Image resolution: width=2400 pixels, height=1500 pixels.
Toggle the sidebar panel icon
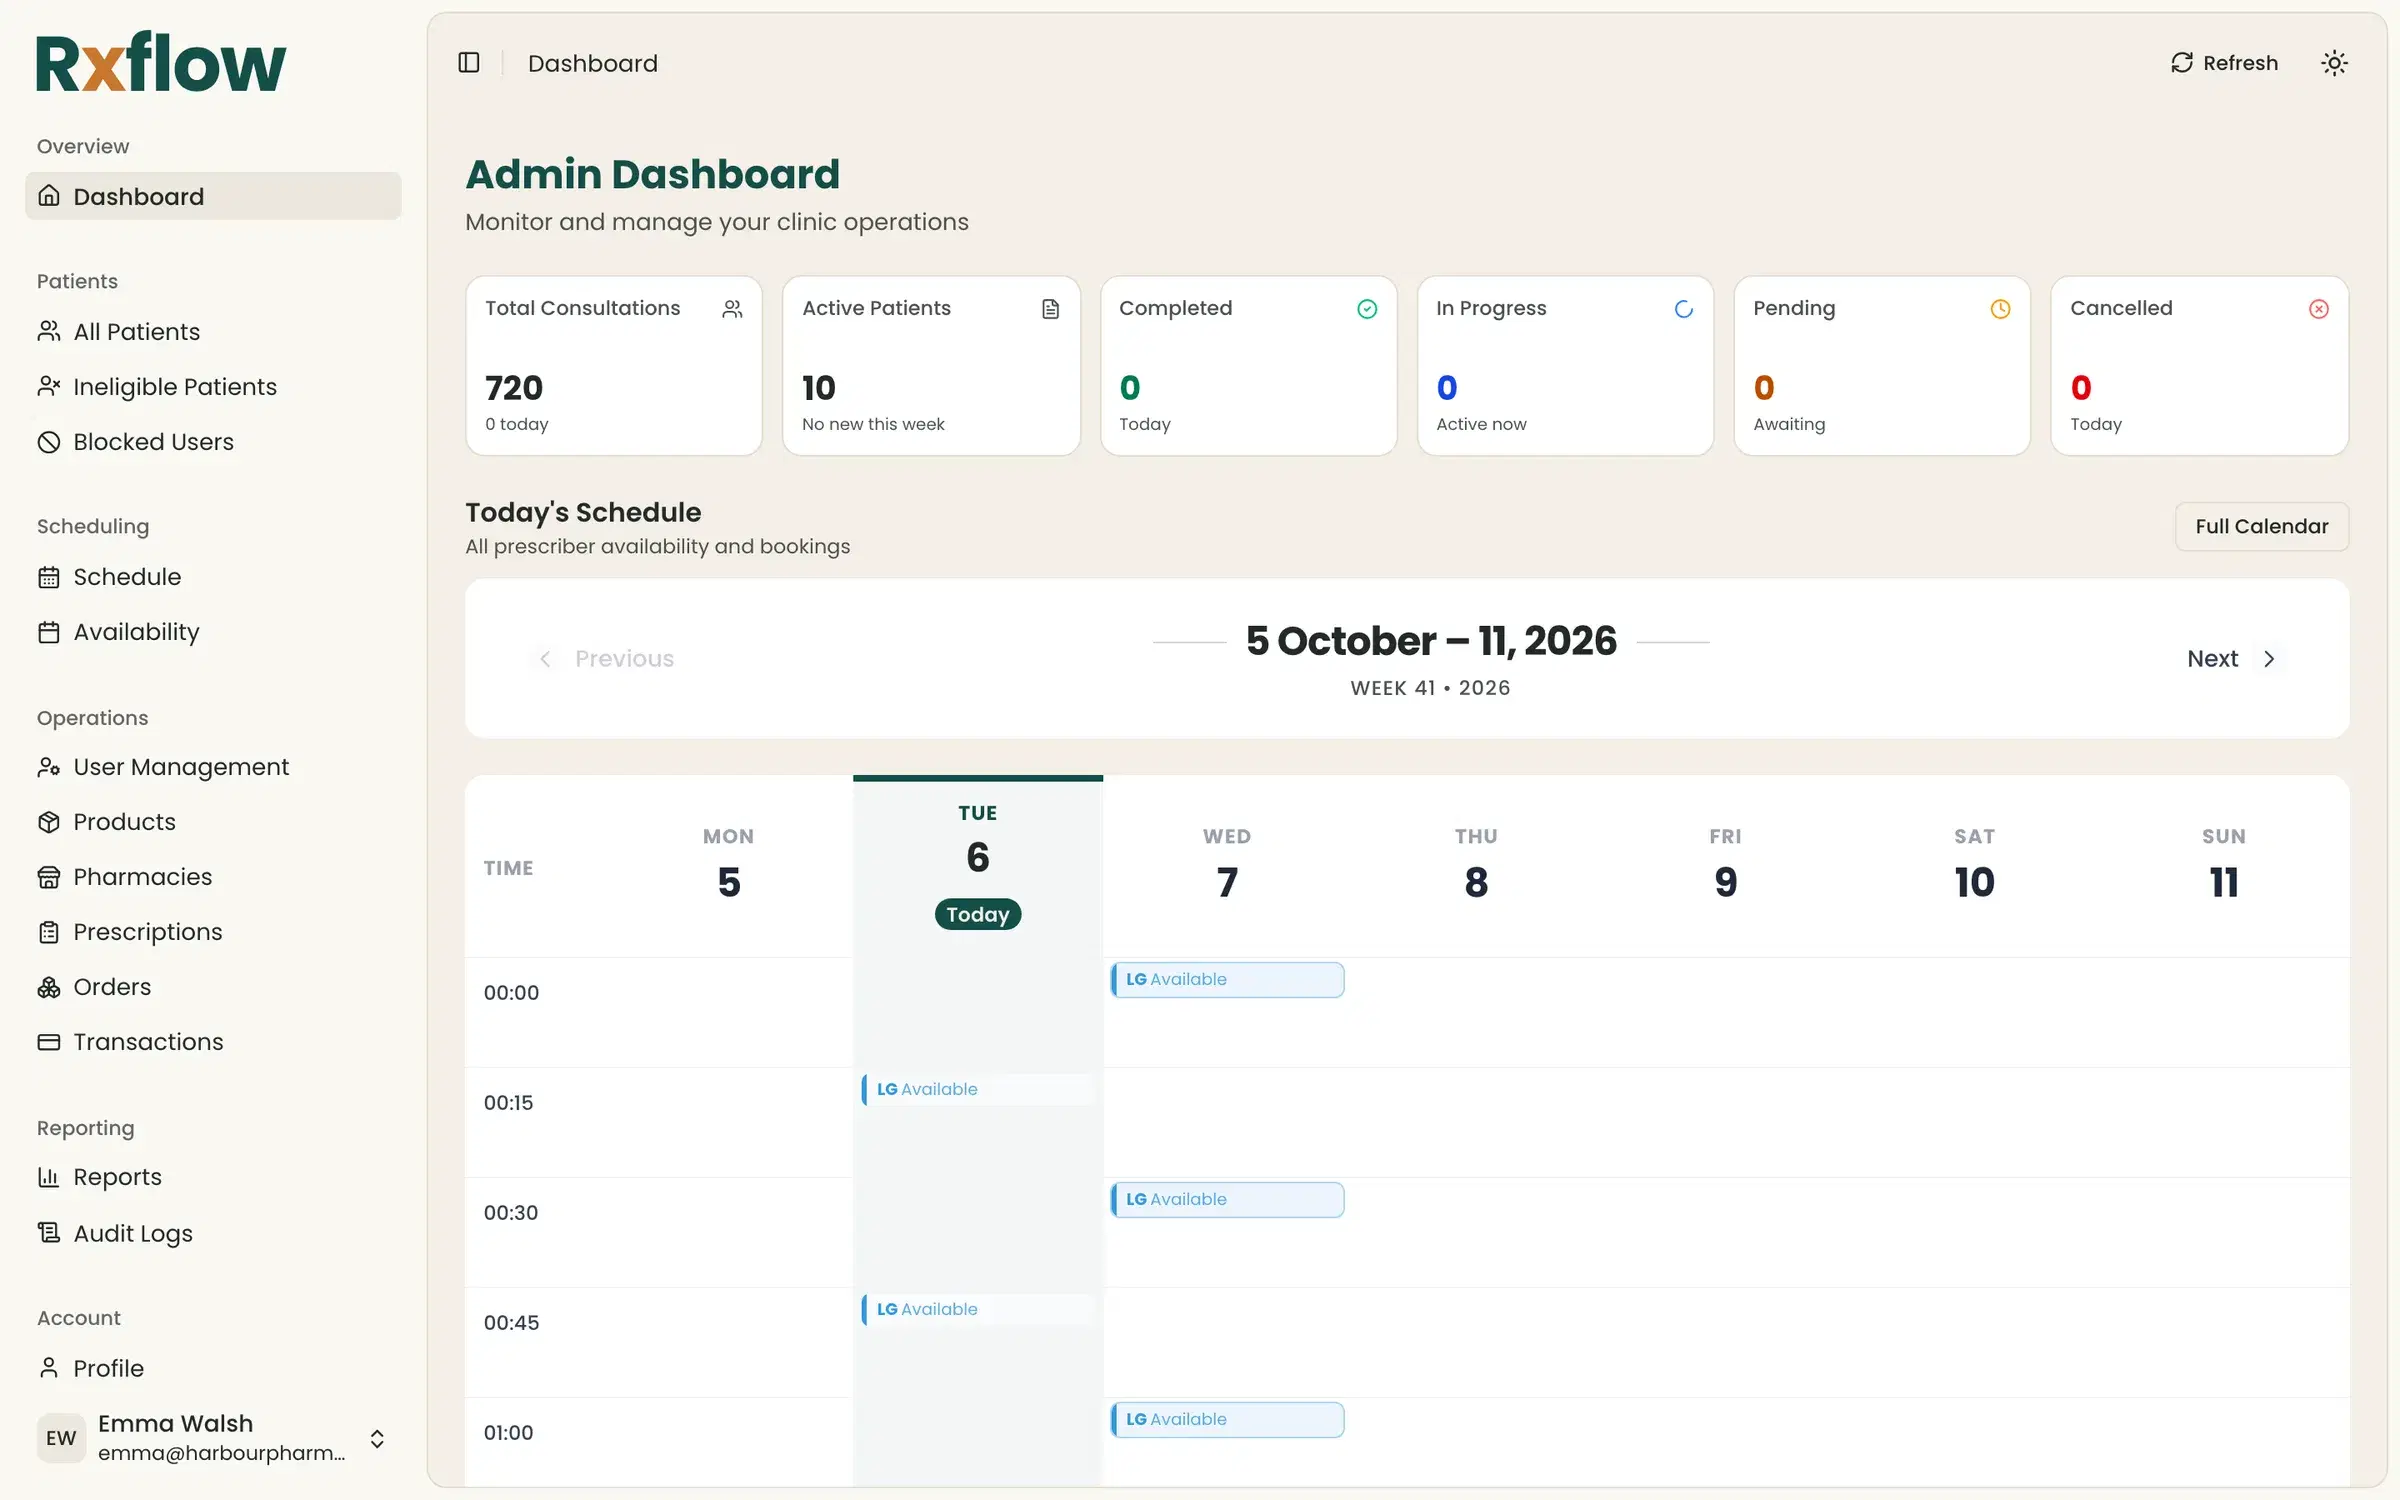[469, 63]
